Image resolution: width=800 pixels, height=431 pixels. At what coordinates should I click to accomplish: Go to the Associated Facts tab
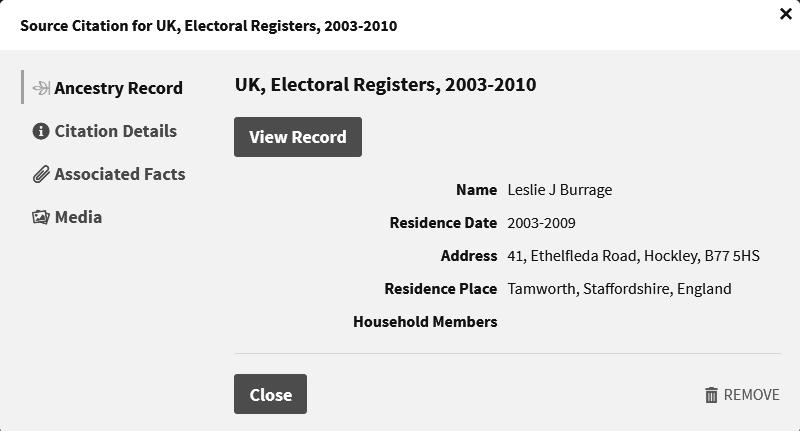(119, 174)
